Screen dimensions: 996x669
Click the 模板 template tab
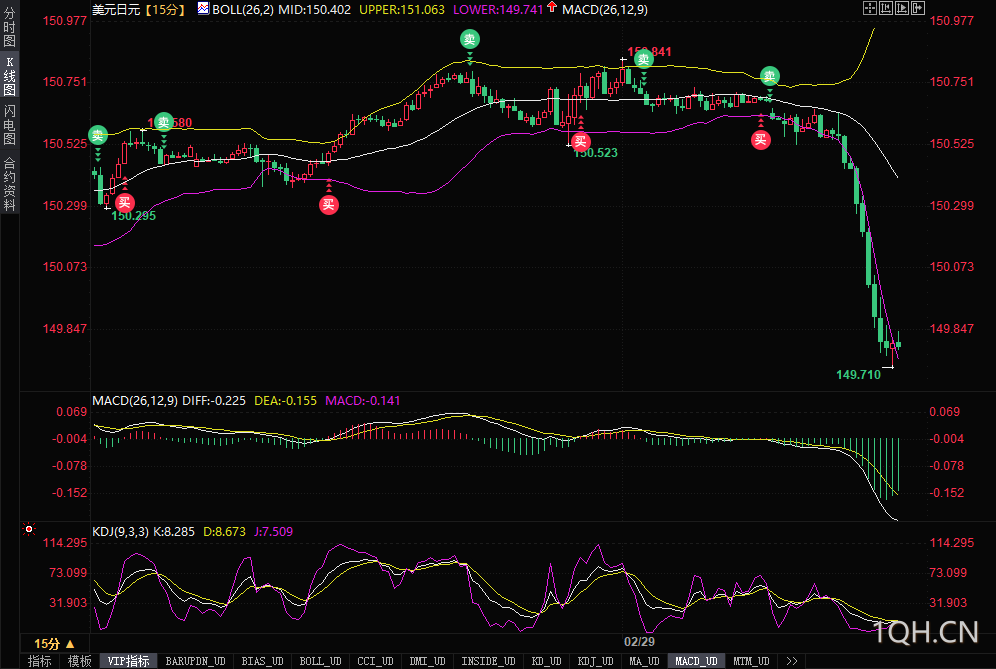79,661
